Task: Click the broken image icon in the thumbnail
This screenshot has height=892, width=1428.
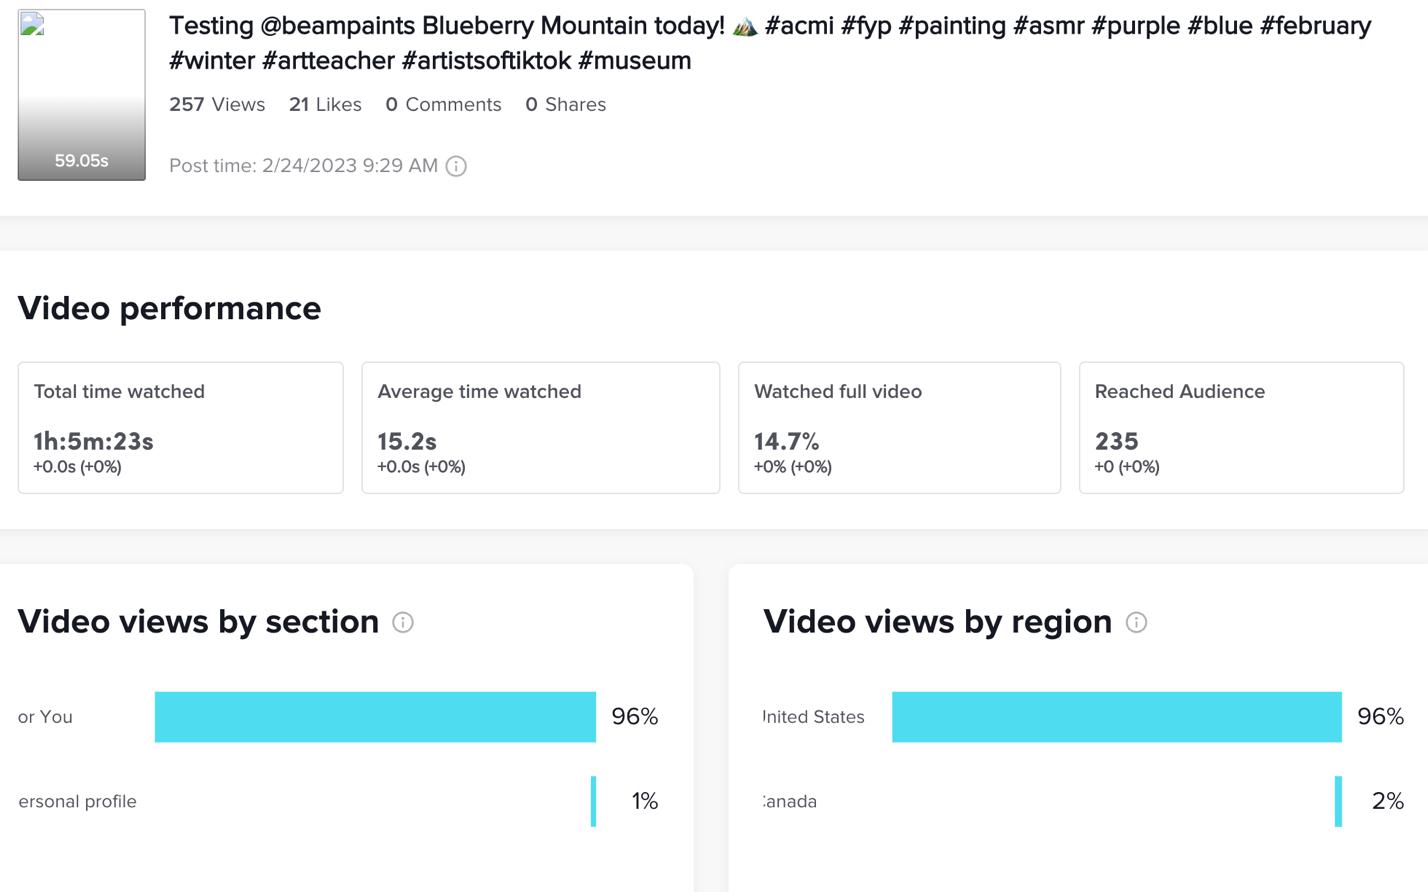Action: pyautogui.click(x=32, y=25)
